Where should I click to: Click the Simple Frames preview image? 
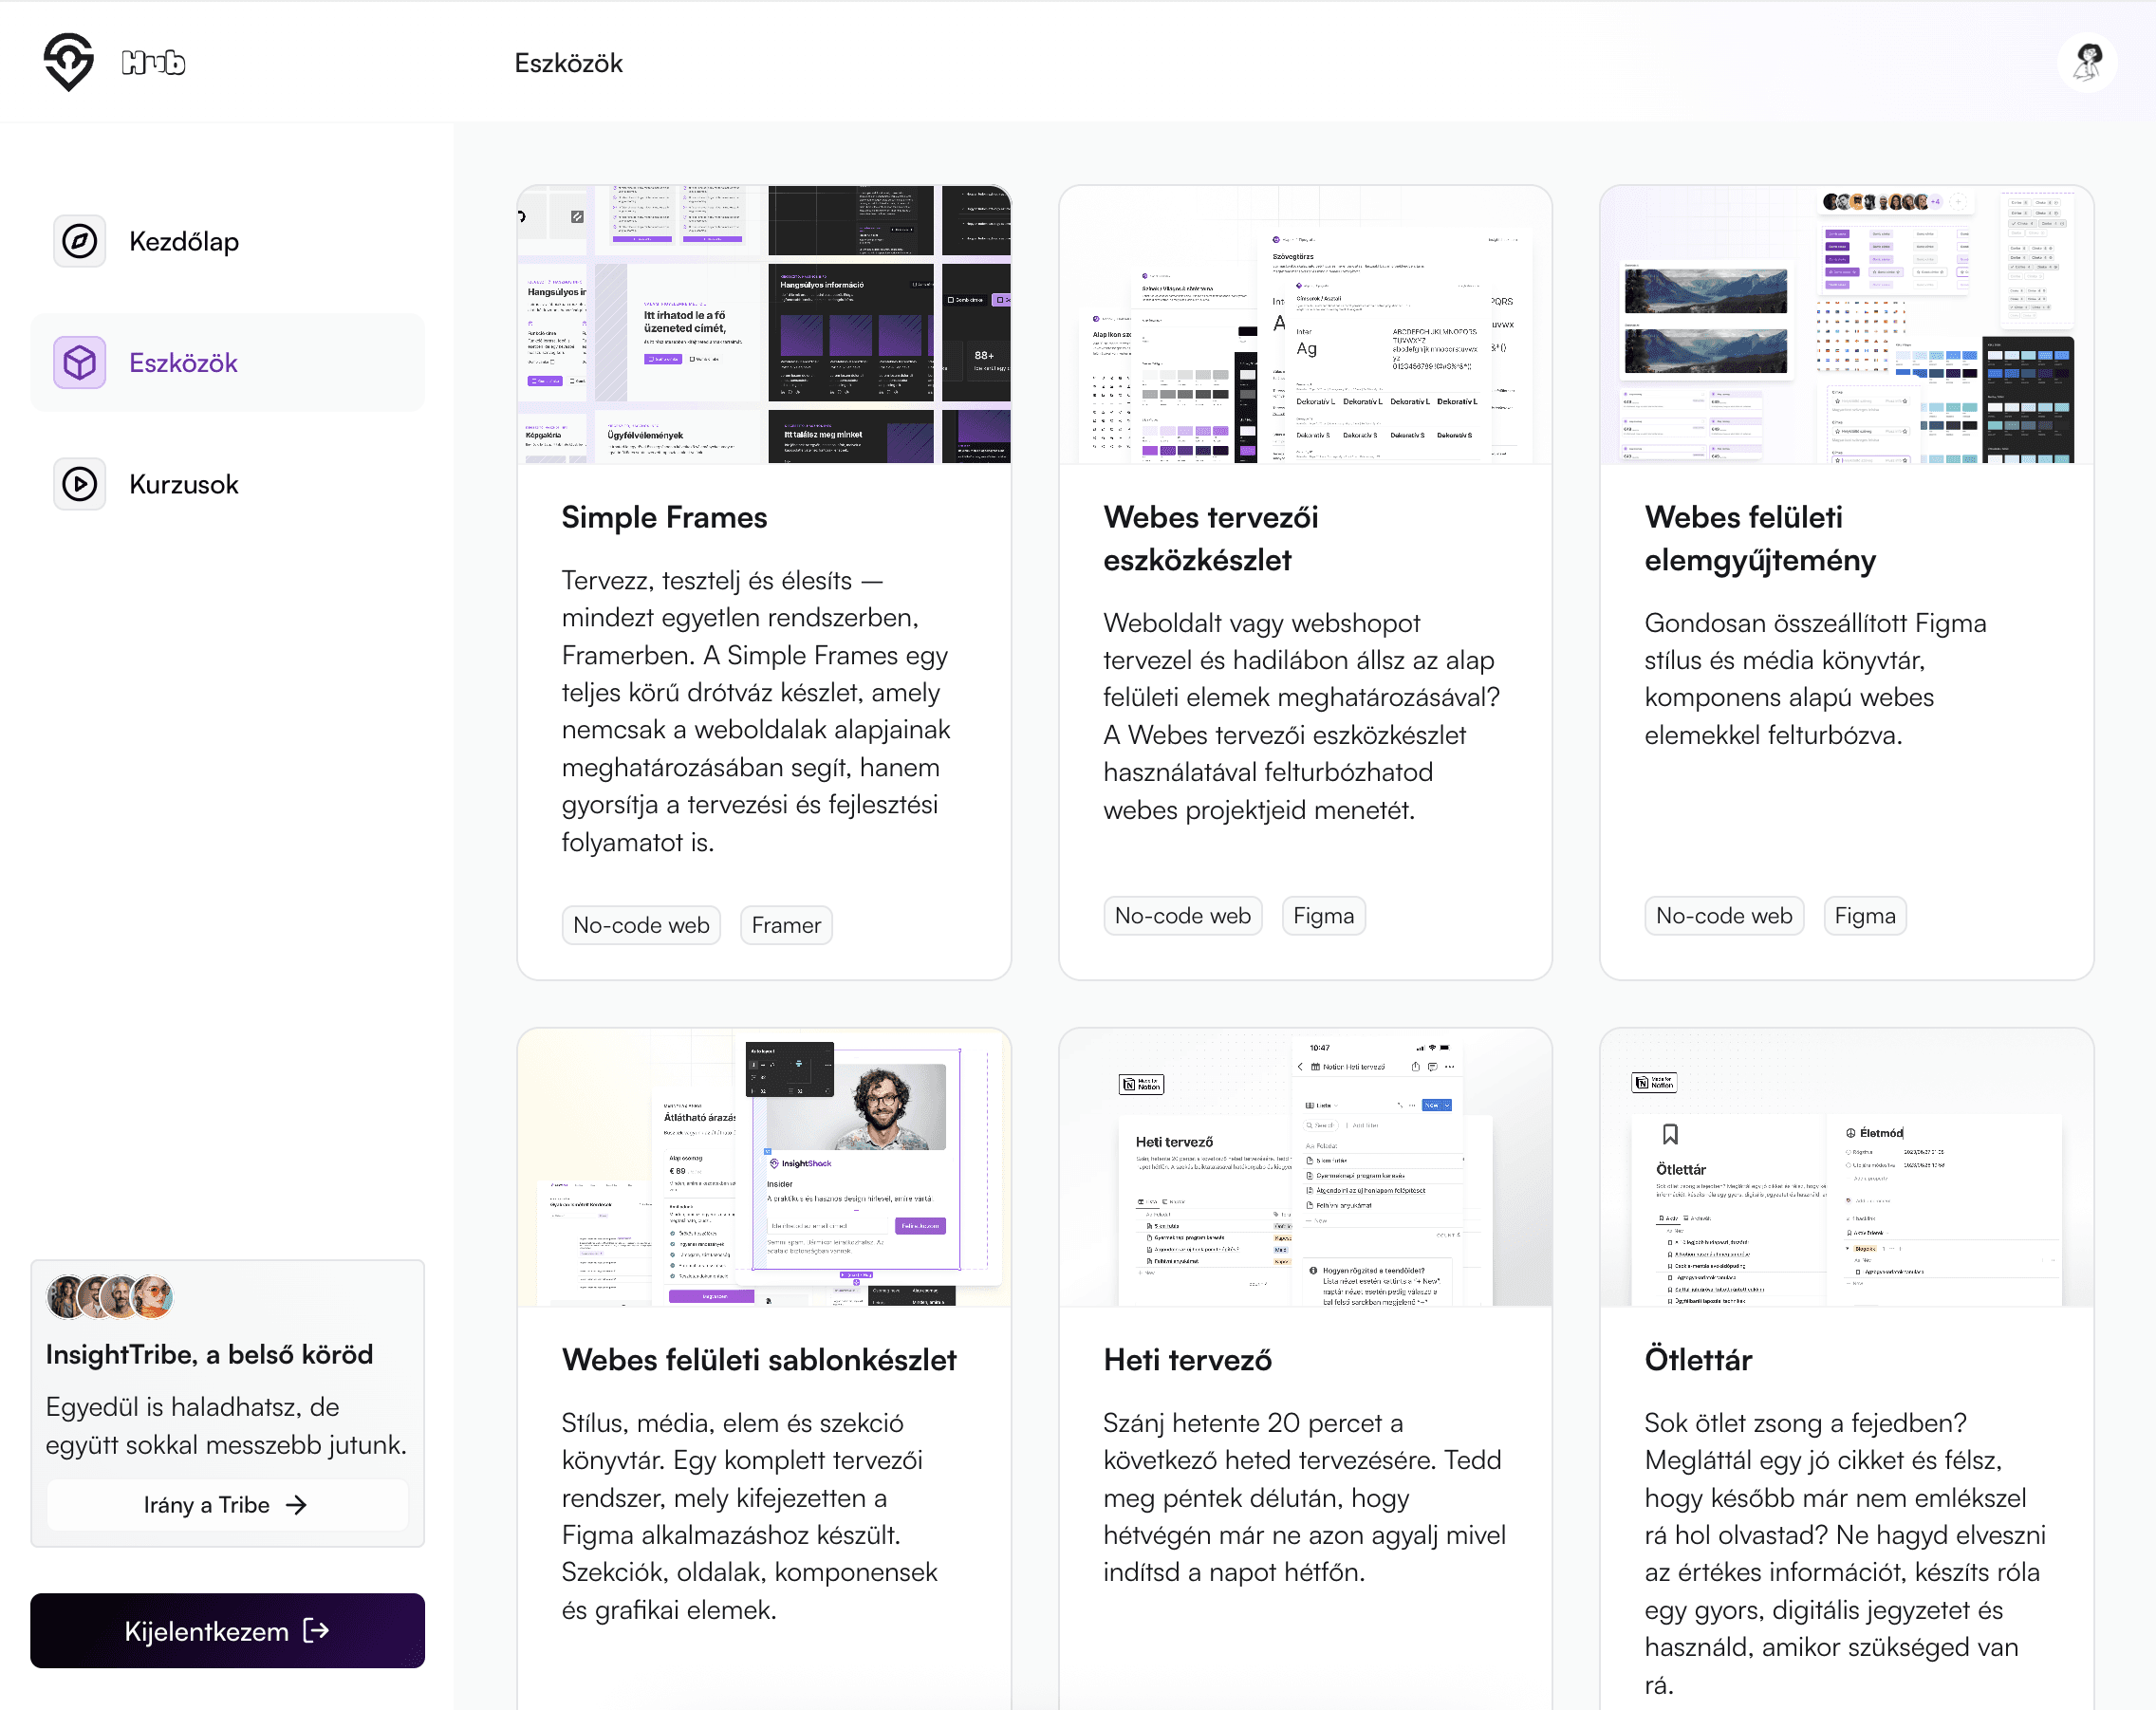point(764,325)
